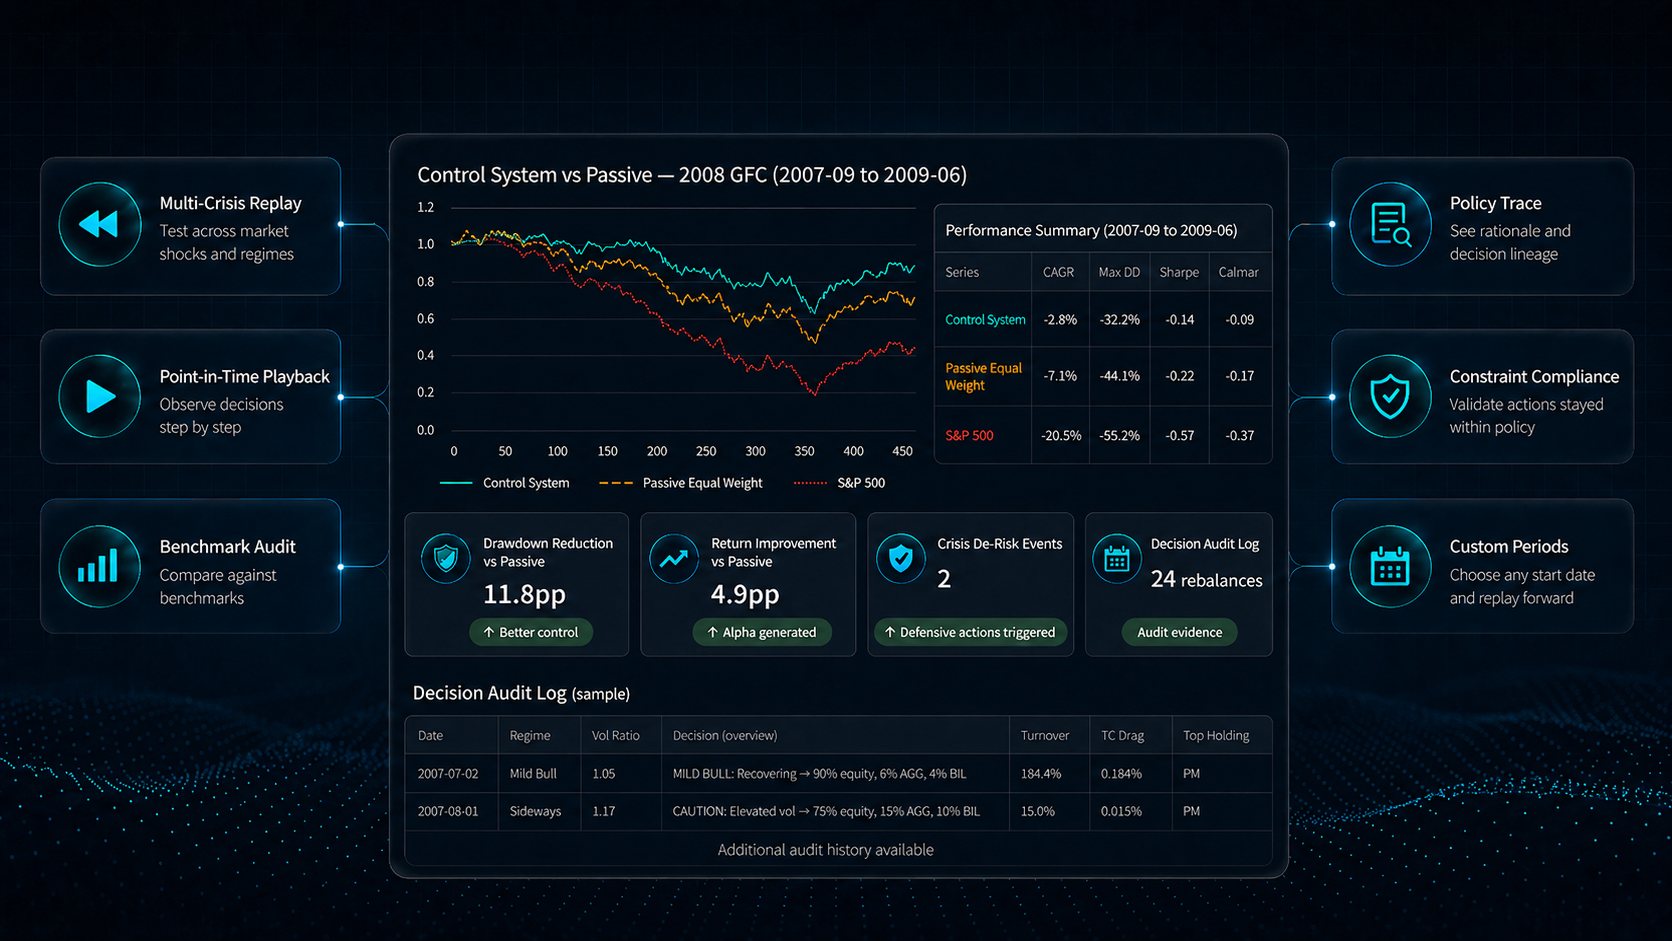This screenshot has height=941, width=1672.
Task: Click the Return Improvement trend arrow icon
Action: coord(674,558)
